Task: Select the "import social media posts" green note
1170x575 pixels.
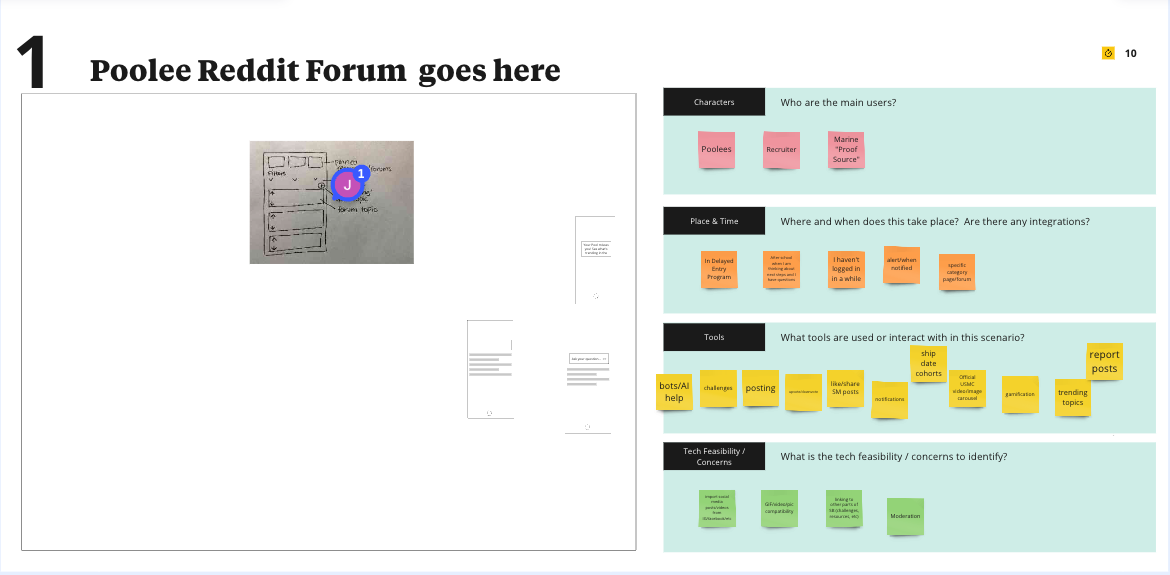Action: tap(718, 509)
